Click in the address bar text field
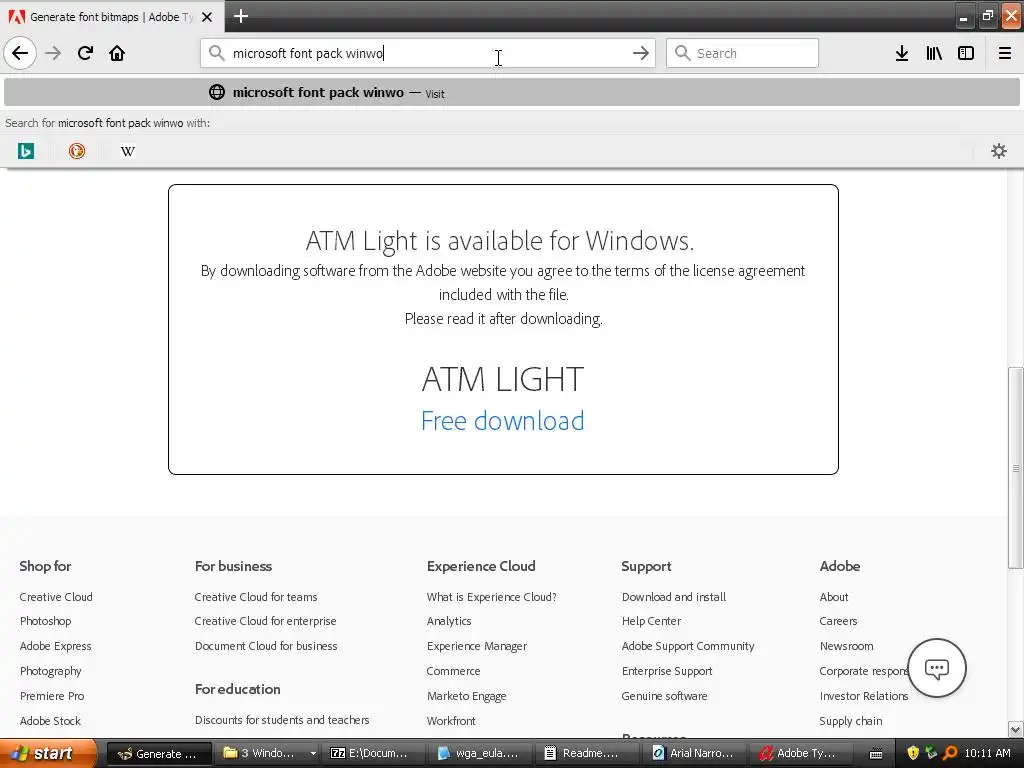 [x=428, y=53]
